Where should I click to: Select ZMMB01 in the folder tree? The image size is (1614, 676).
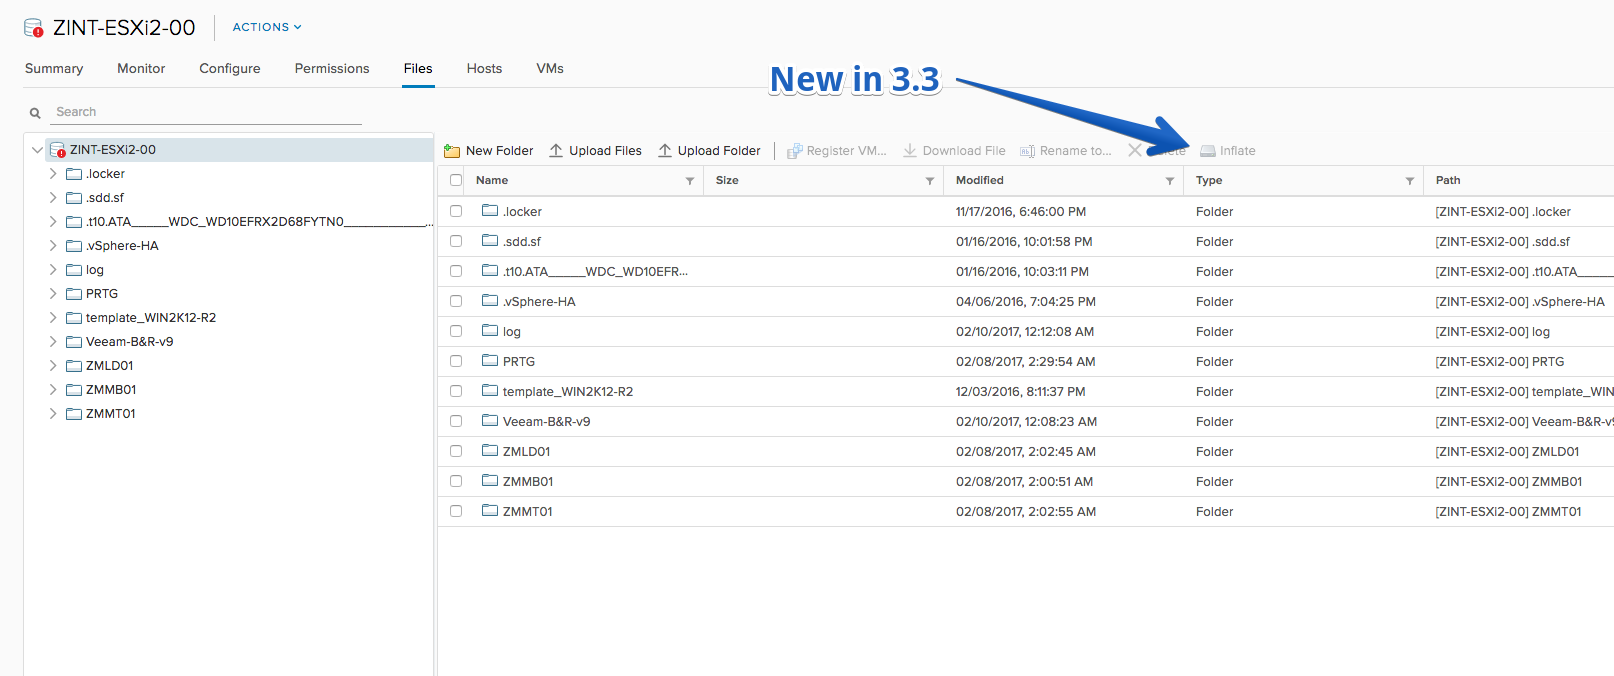(111, 390)
